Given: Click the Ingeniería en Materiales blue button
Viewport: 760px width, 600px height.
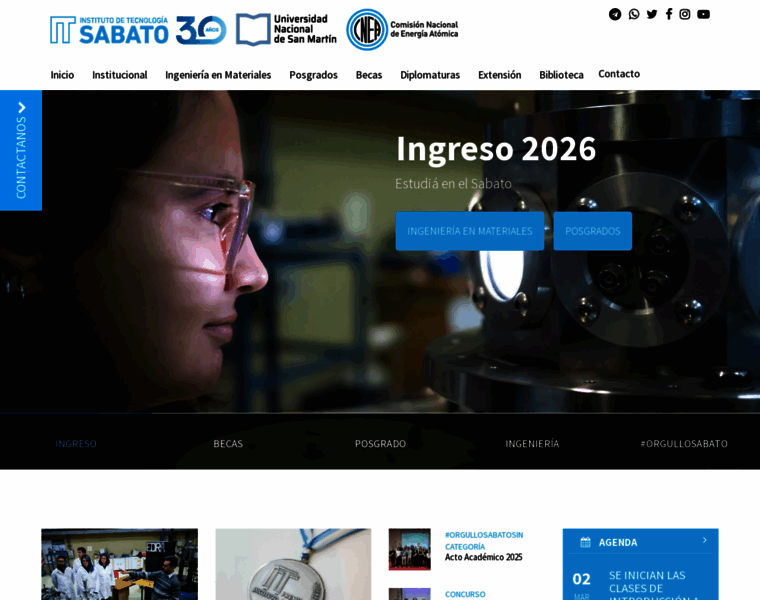Looking at the screenshot, I should pyautogui.click(x=469, y=231).
